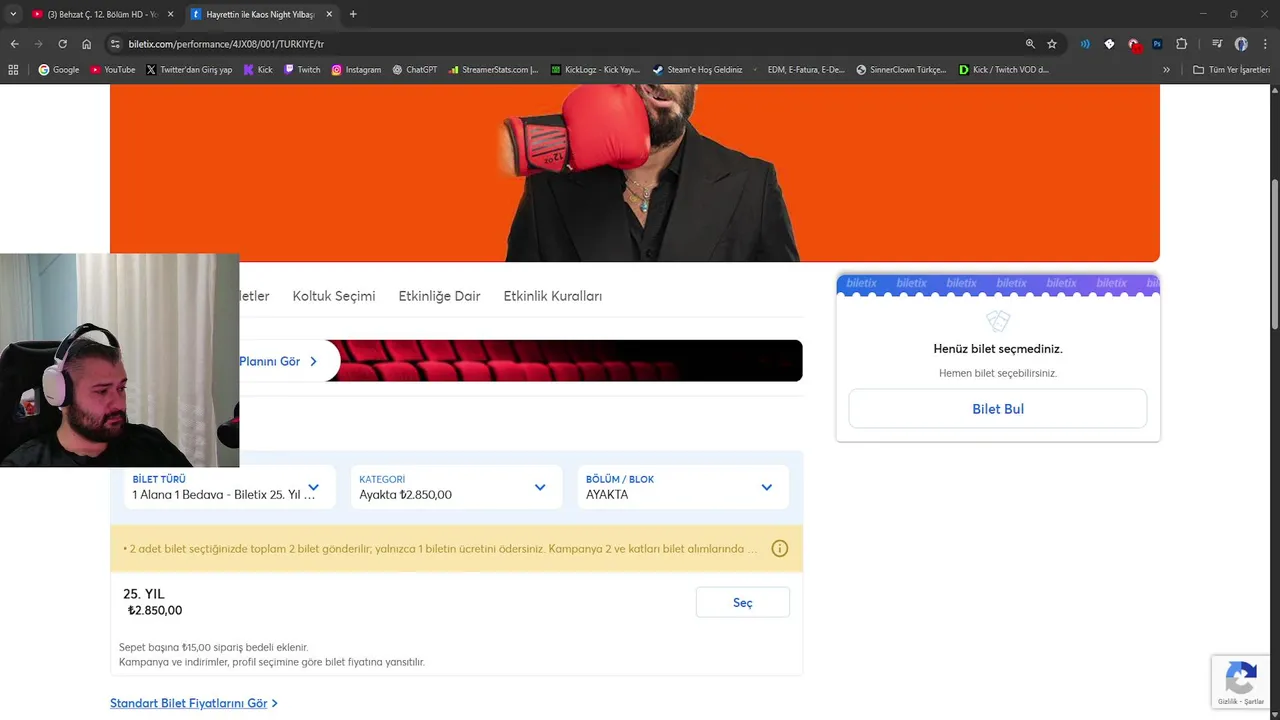Open the Photoshop extension icon
The image size is (1280, 720).
coord(1157,44)
